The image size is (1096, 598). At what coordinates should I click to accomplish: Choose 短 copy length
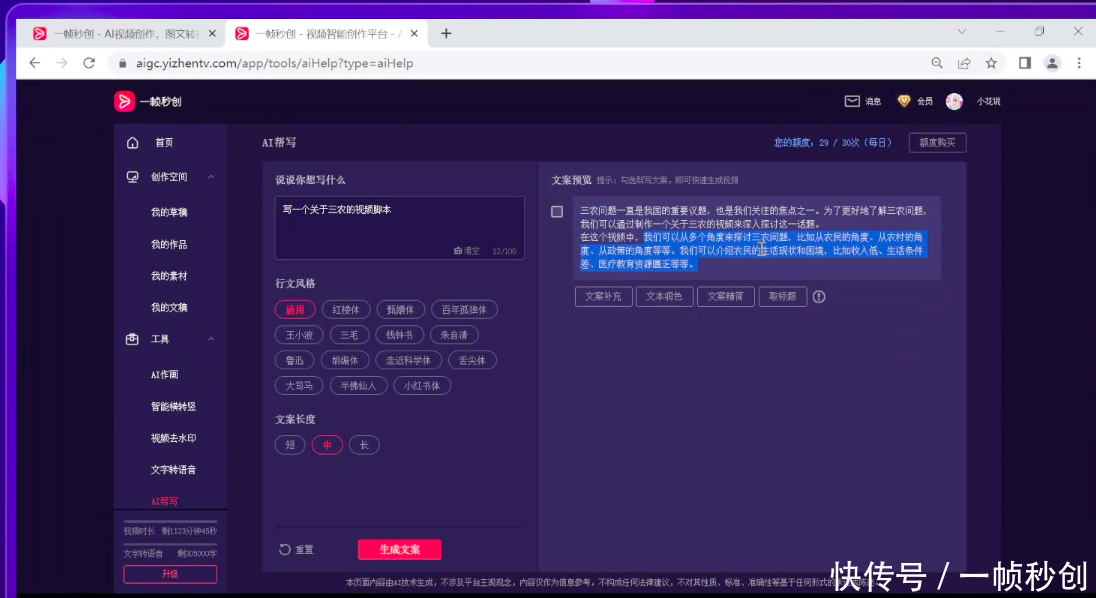pyautogui.click(x=290, y=445)
